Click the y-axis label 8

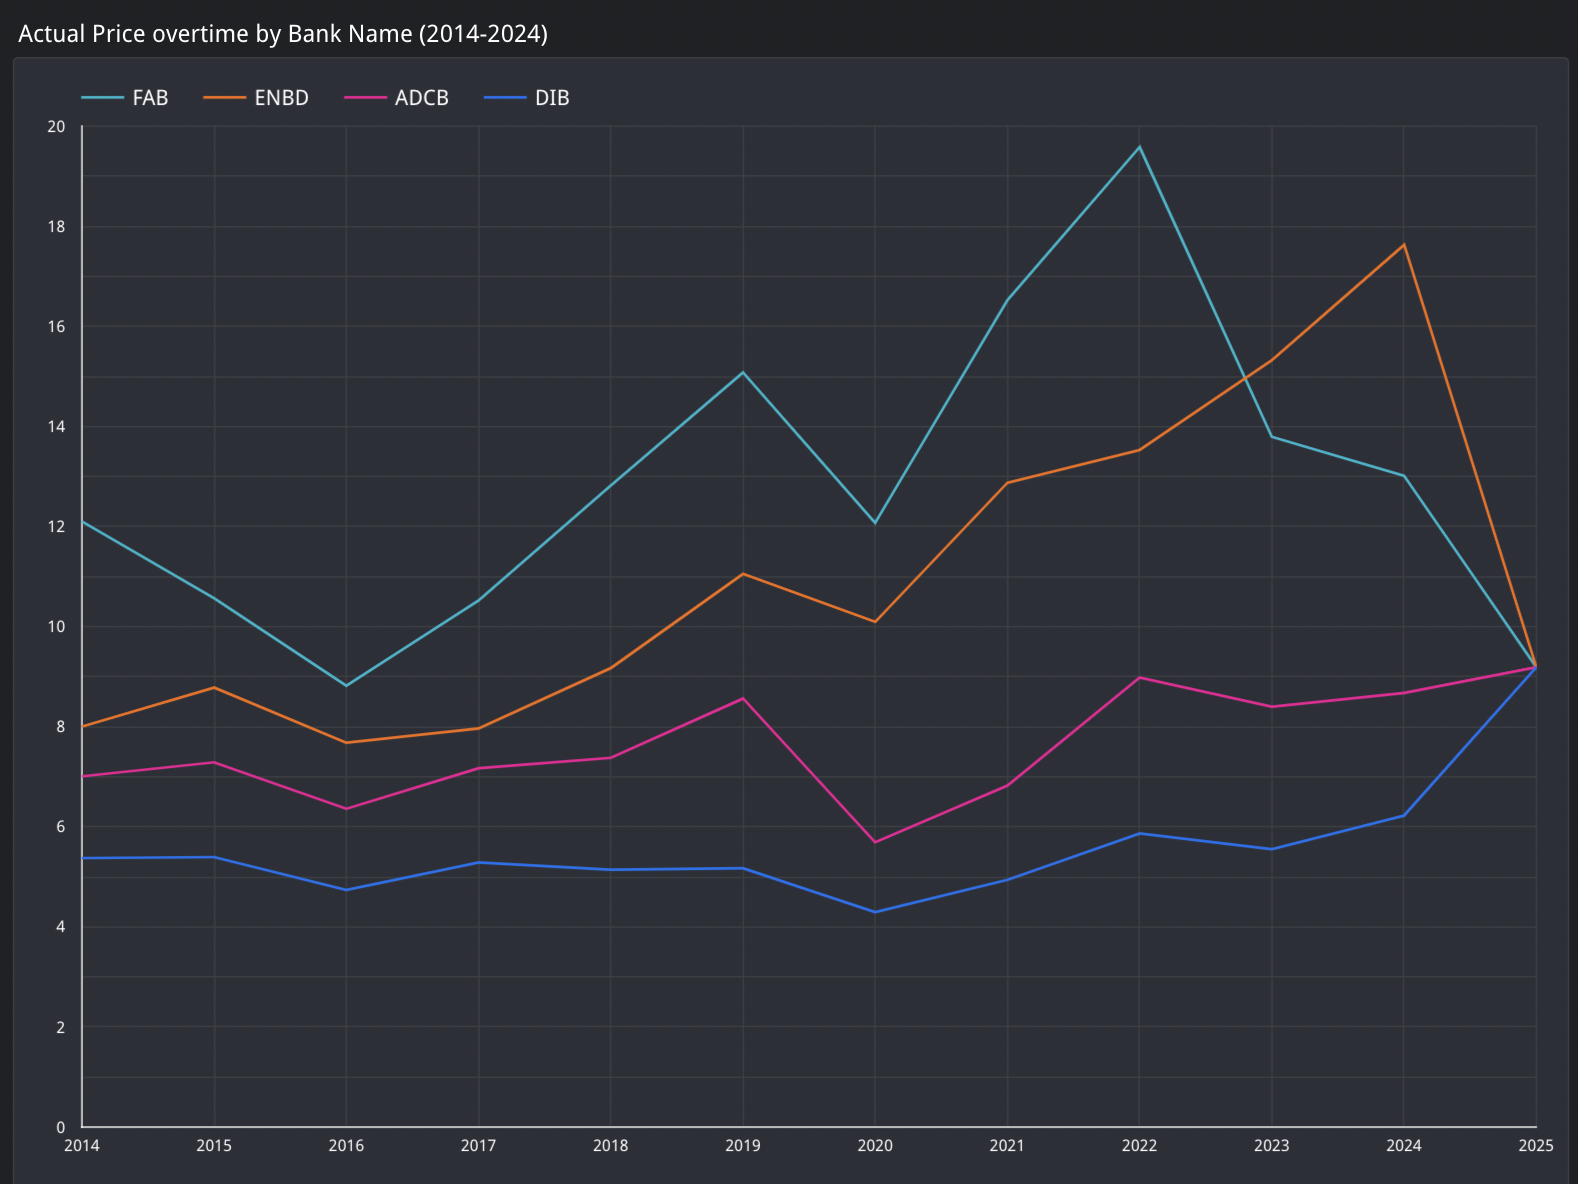[x=61, y=727]
